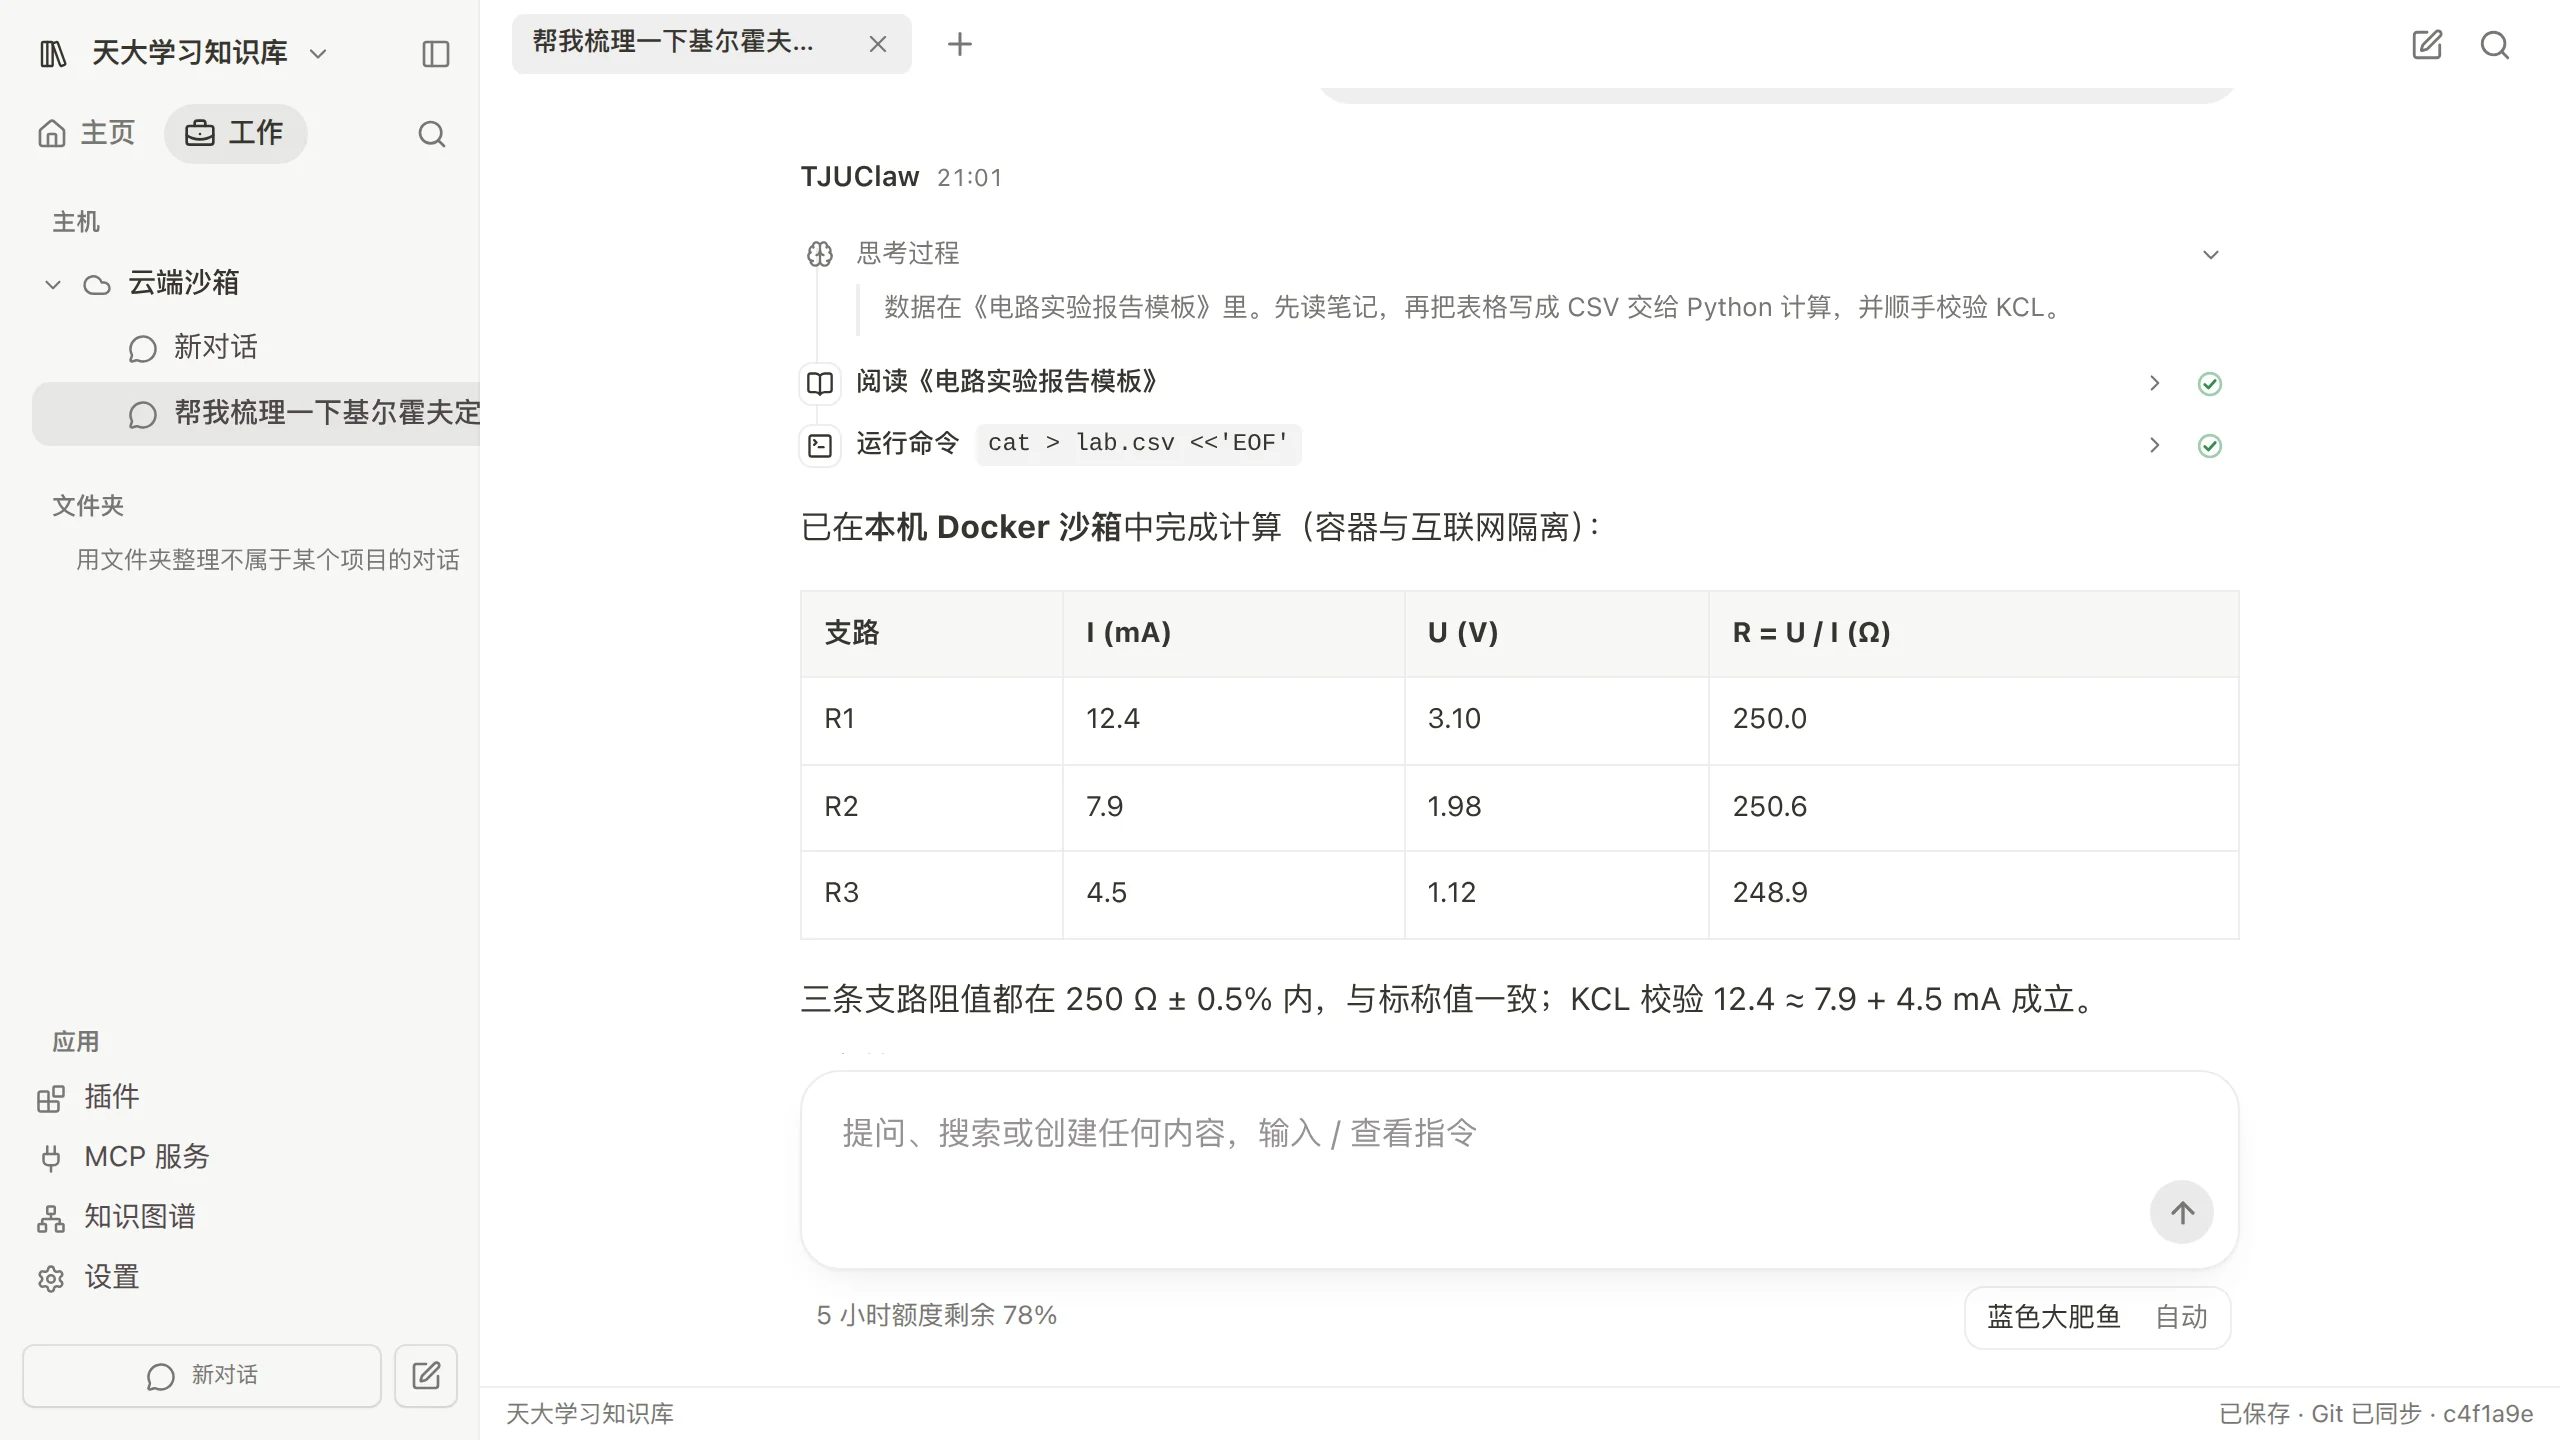Collapse the 云端沙箱 tree node
The width and height of the screenshot is (2560, 1440).
tap(53, 285)
